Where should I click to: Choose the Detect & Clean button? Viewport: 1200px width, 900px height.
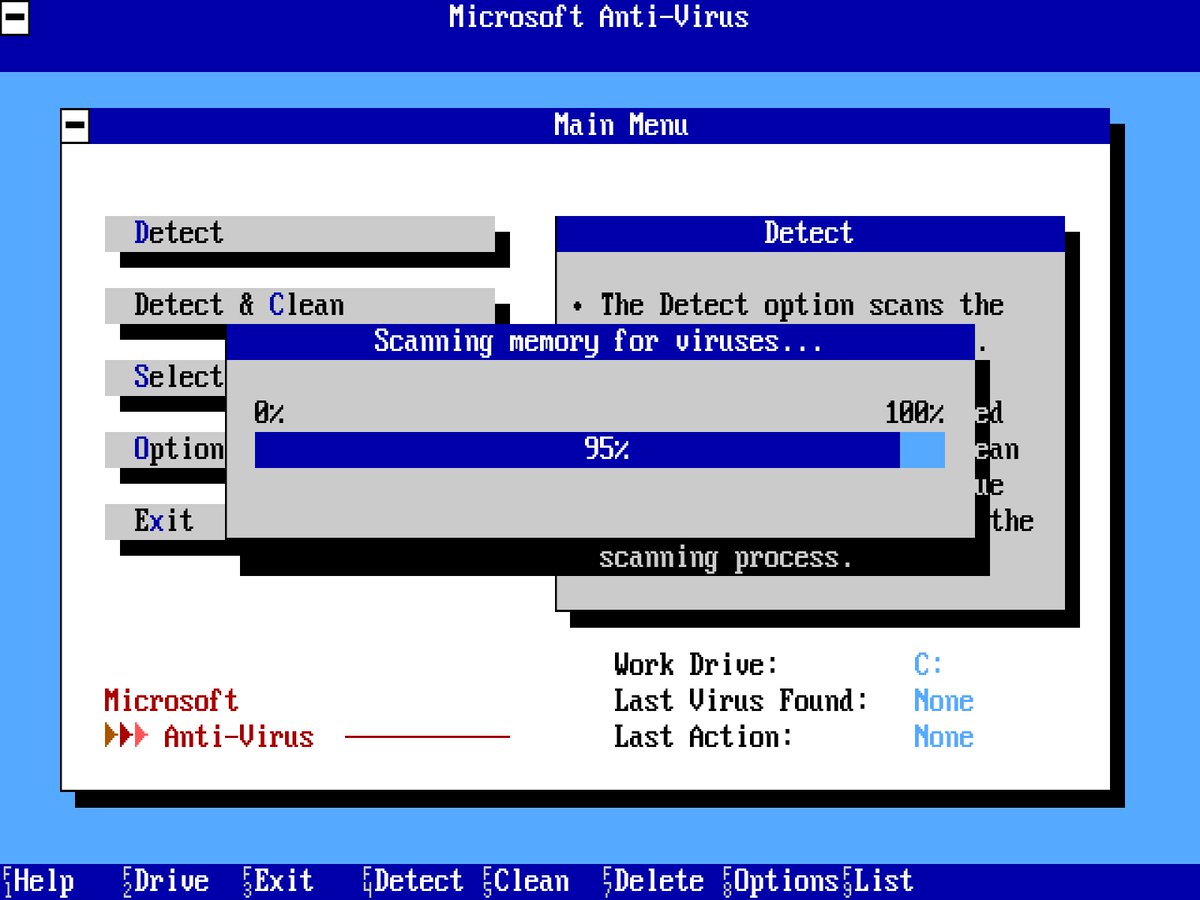[x=300, y=305]
